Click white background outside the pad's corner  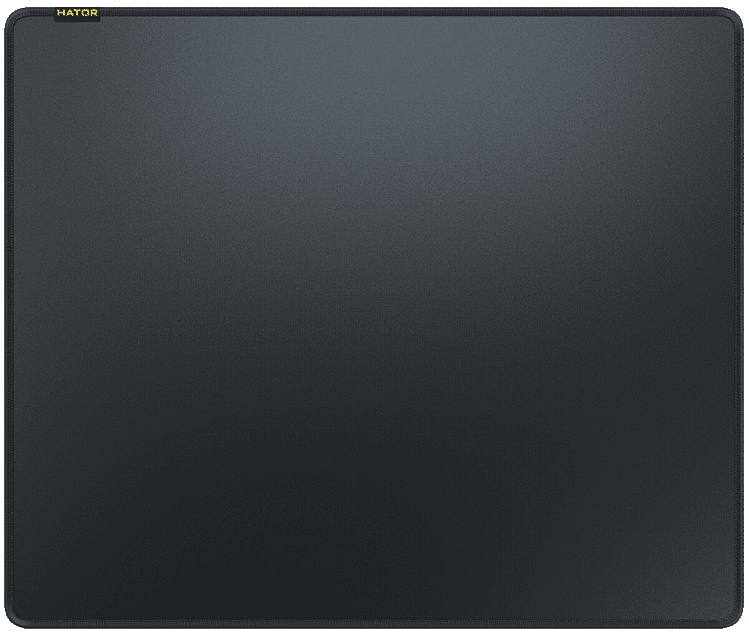(2, 2)
